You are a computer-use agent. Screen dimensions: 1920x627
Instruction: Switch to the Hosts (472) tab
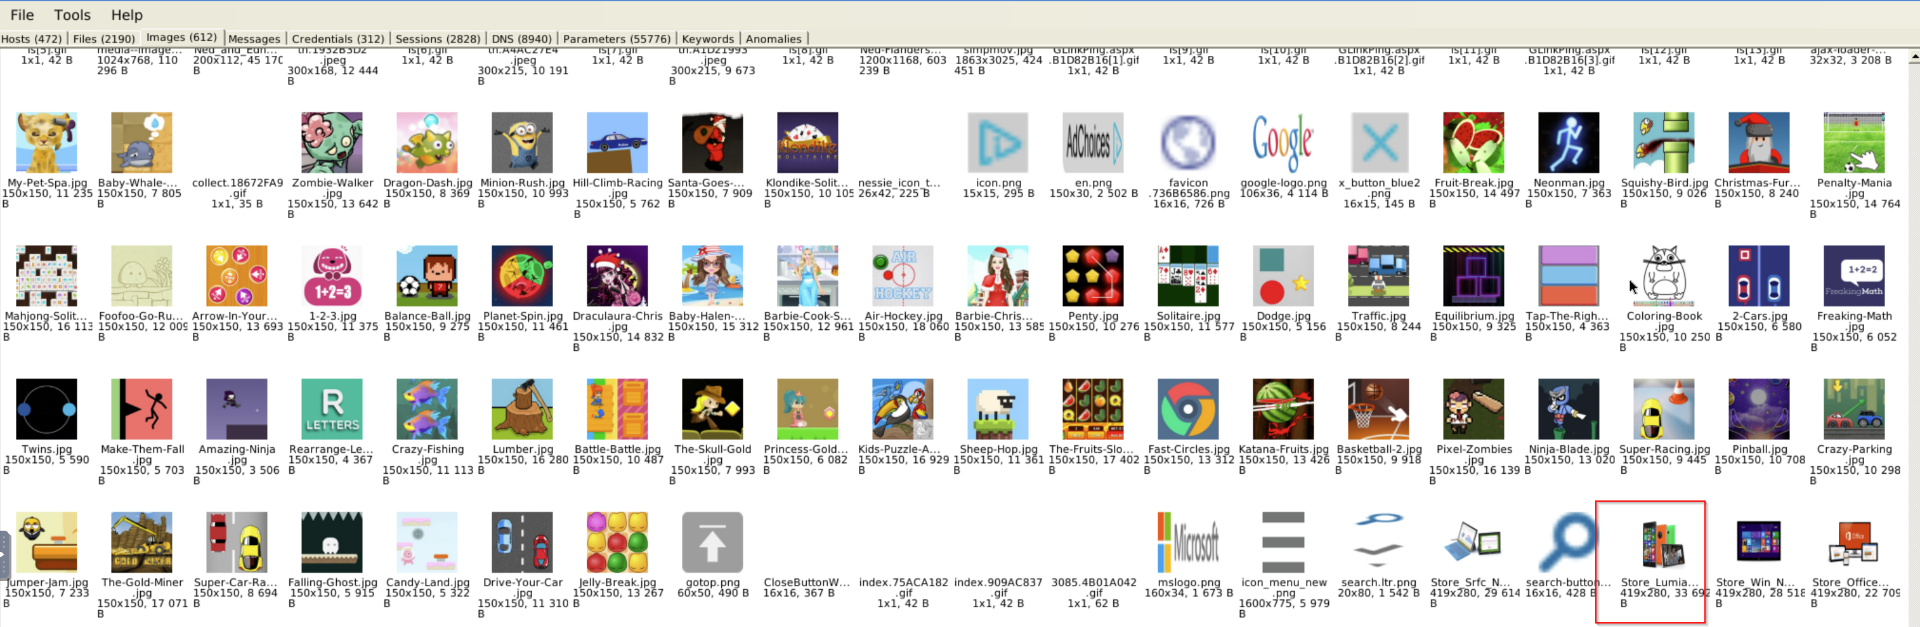32,39
